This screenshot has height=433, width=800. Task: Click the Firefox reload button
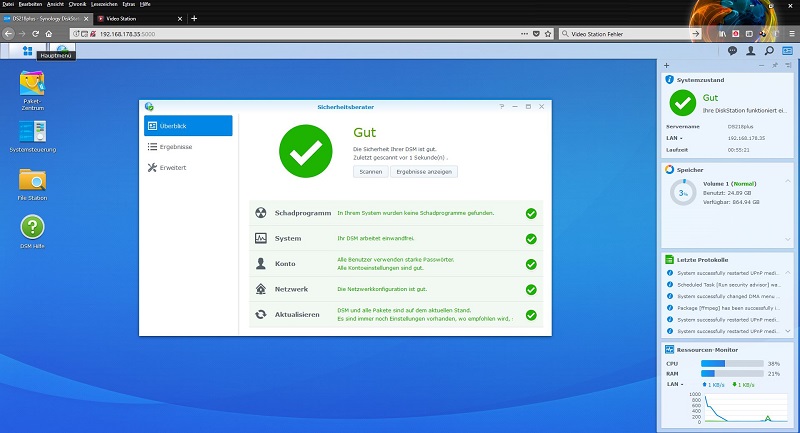pos(35,34)
